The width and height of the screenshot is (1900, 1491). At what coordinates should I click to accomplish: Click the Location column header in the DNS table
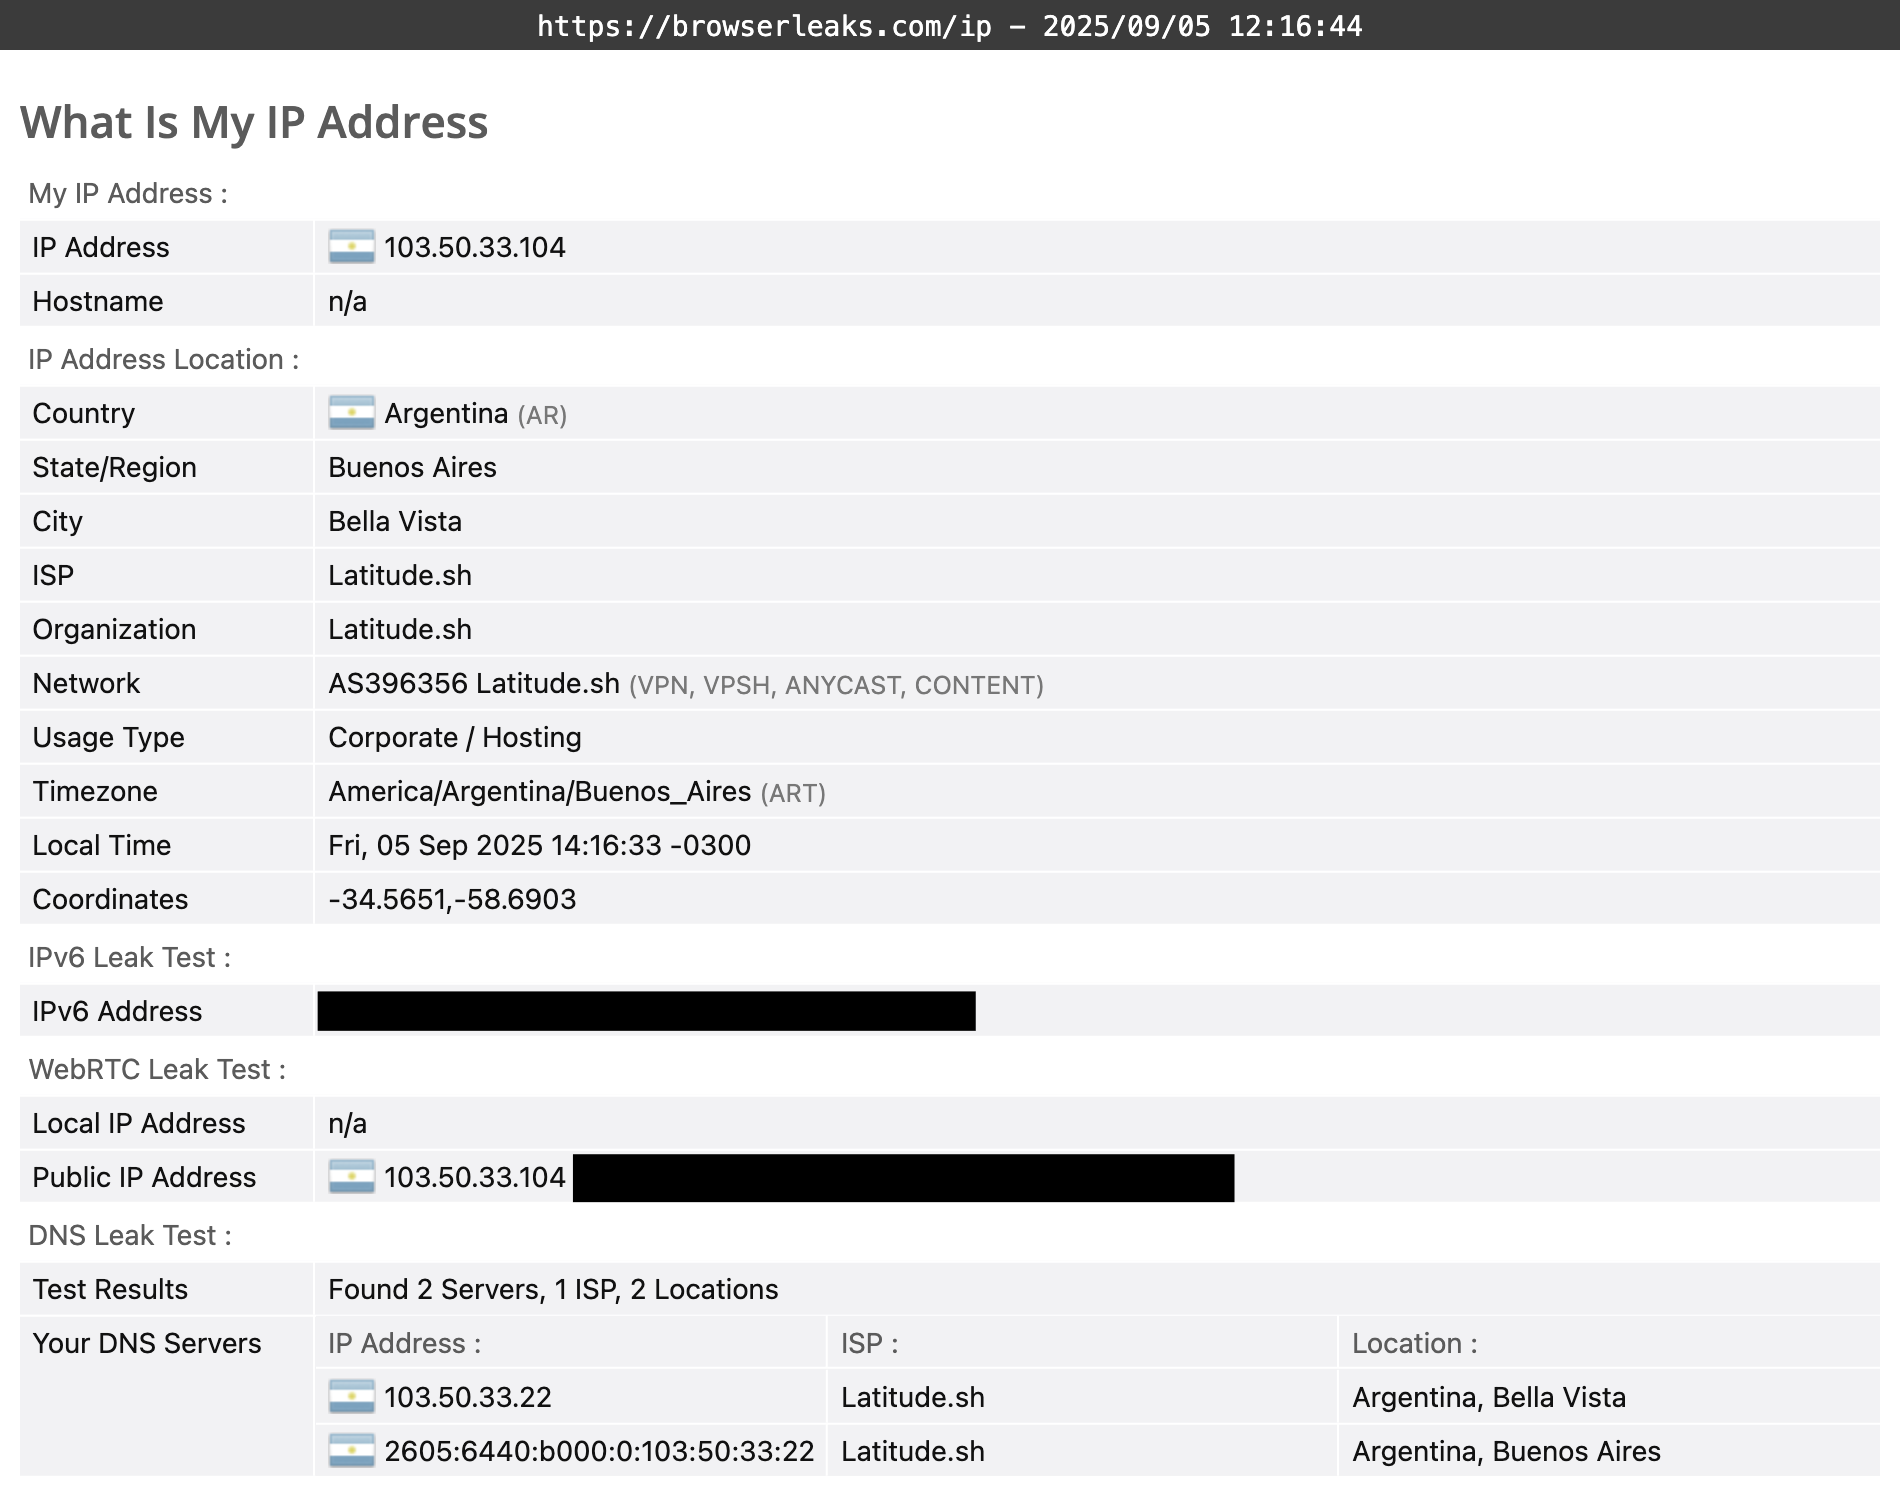[1414, 1343]
